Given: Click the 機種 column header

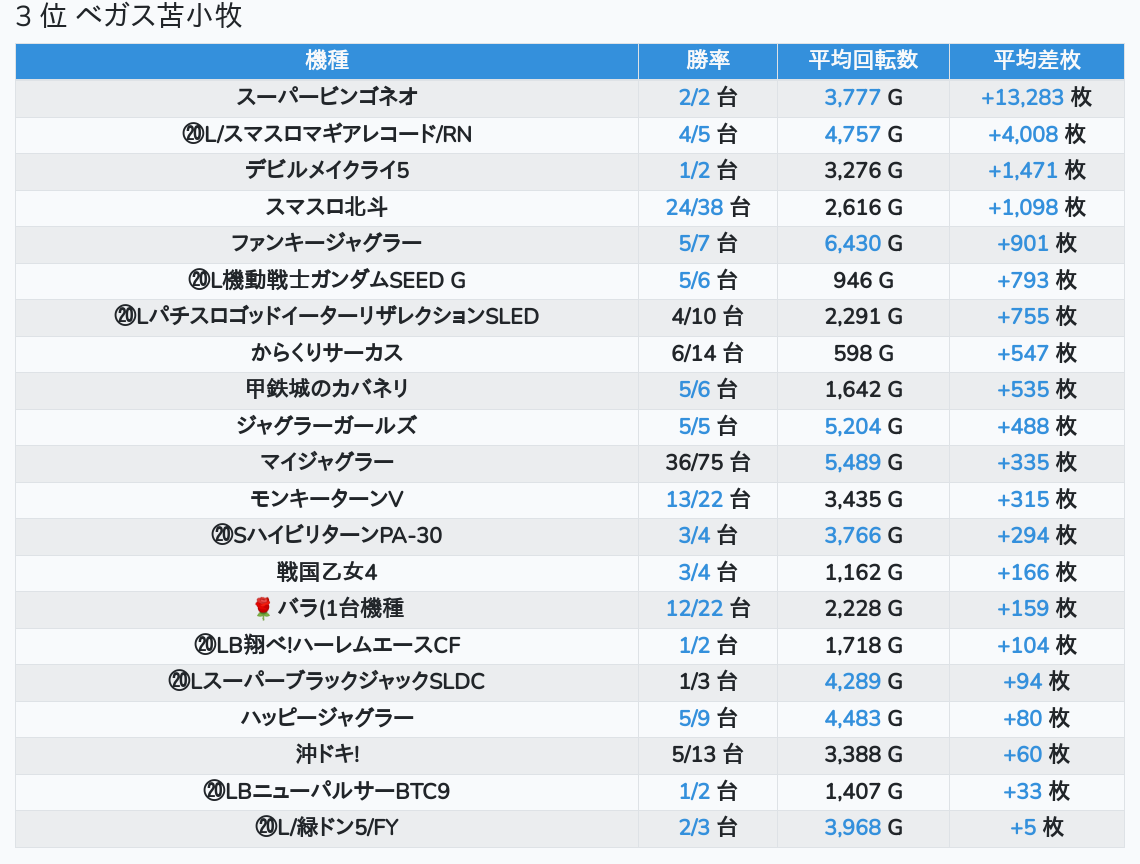Looking at the screenshot, I should pyautogui.click(x=326, y=60).
